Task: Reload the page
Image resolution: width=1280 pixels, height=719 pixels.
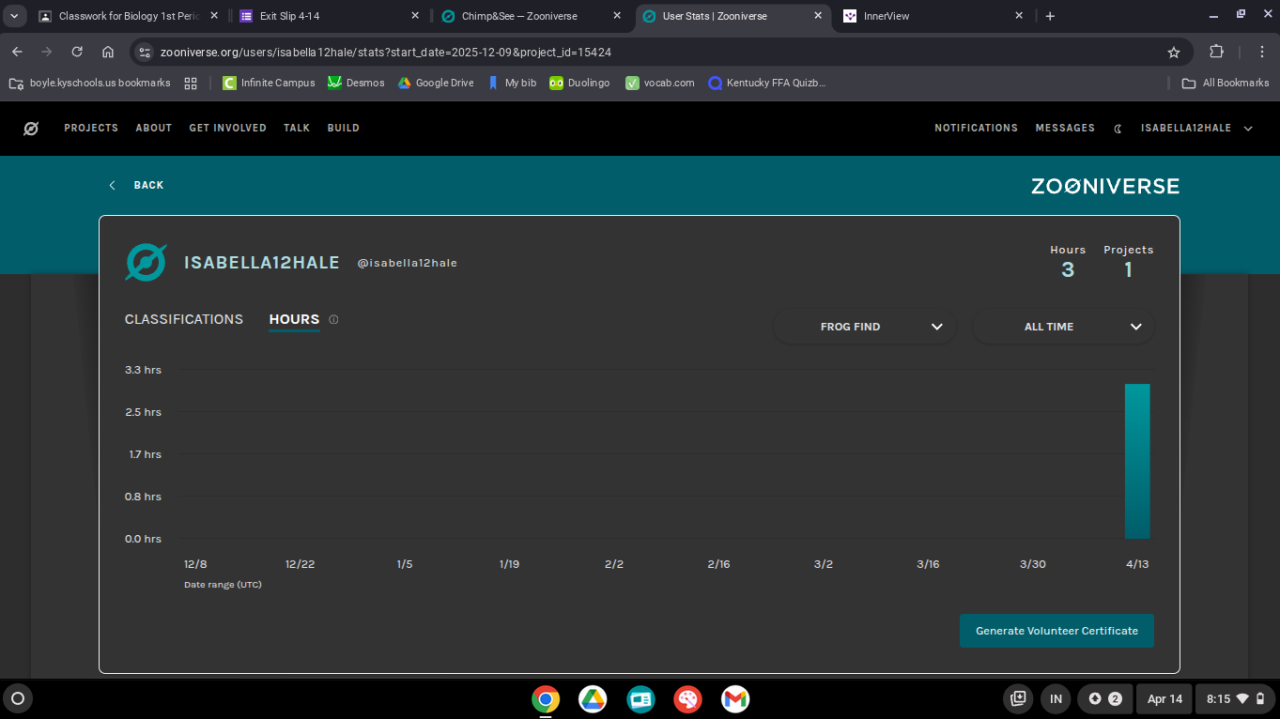Action: tap(77, 52)
